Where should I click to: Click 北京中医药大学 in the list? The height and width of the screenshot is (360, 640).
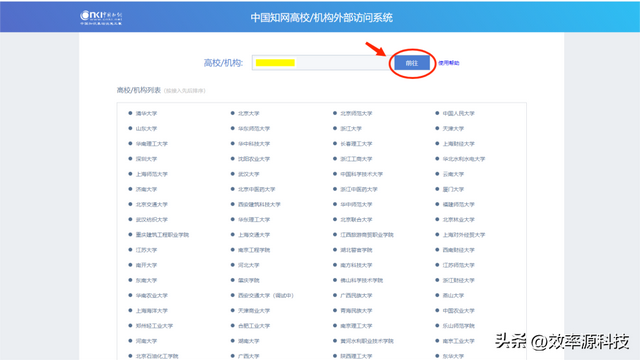[257, 189]
